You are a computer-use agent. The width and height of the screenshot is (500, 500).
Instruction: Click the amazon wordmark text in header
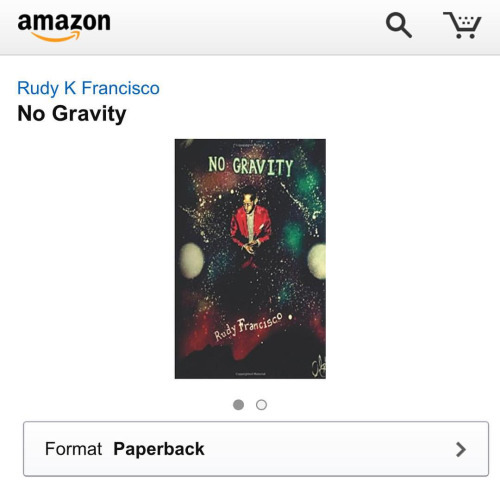pyautogui.click(x=64, y=22)
